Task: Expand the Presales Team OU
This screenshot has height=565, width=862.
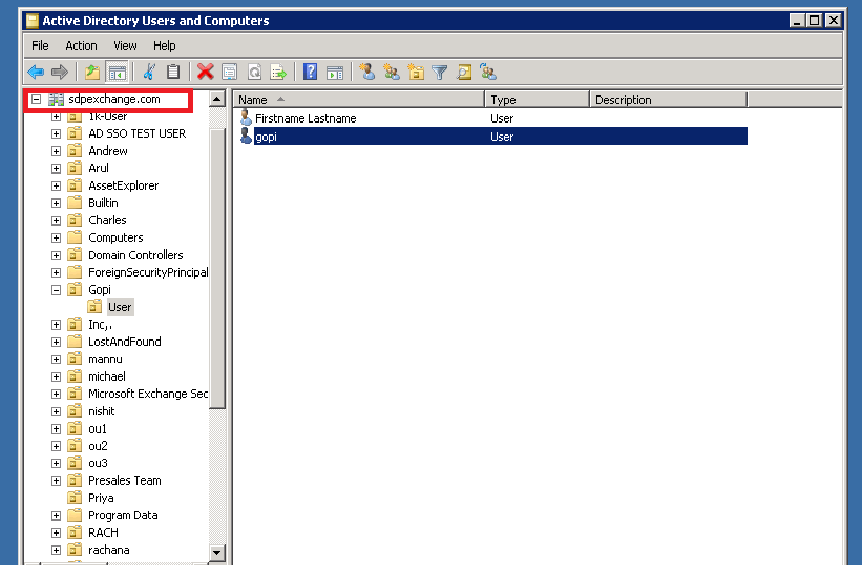Action: click(x=56, y=481)
